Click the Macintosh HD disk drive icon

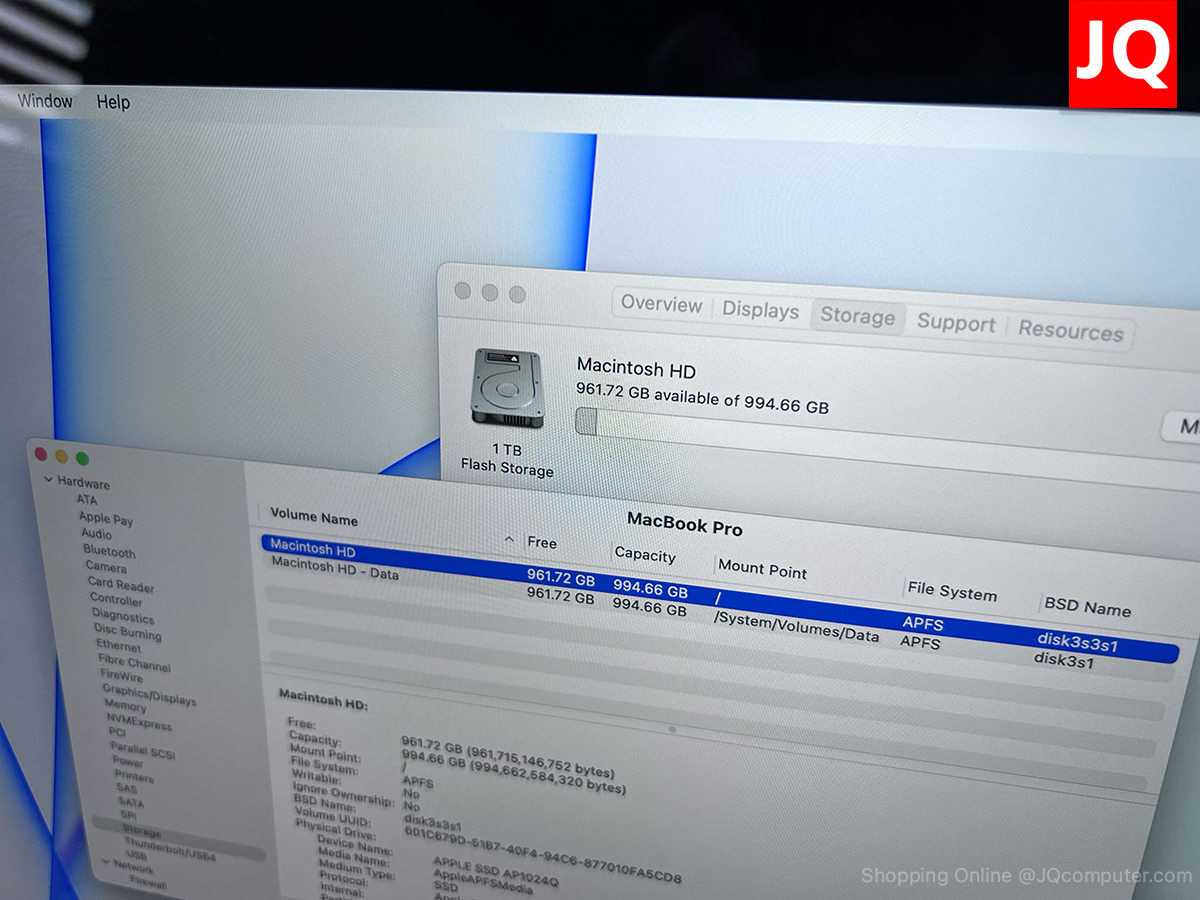coord(508,388)
